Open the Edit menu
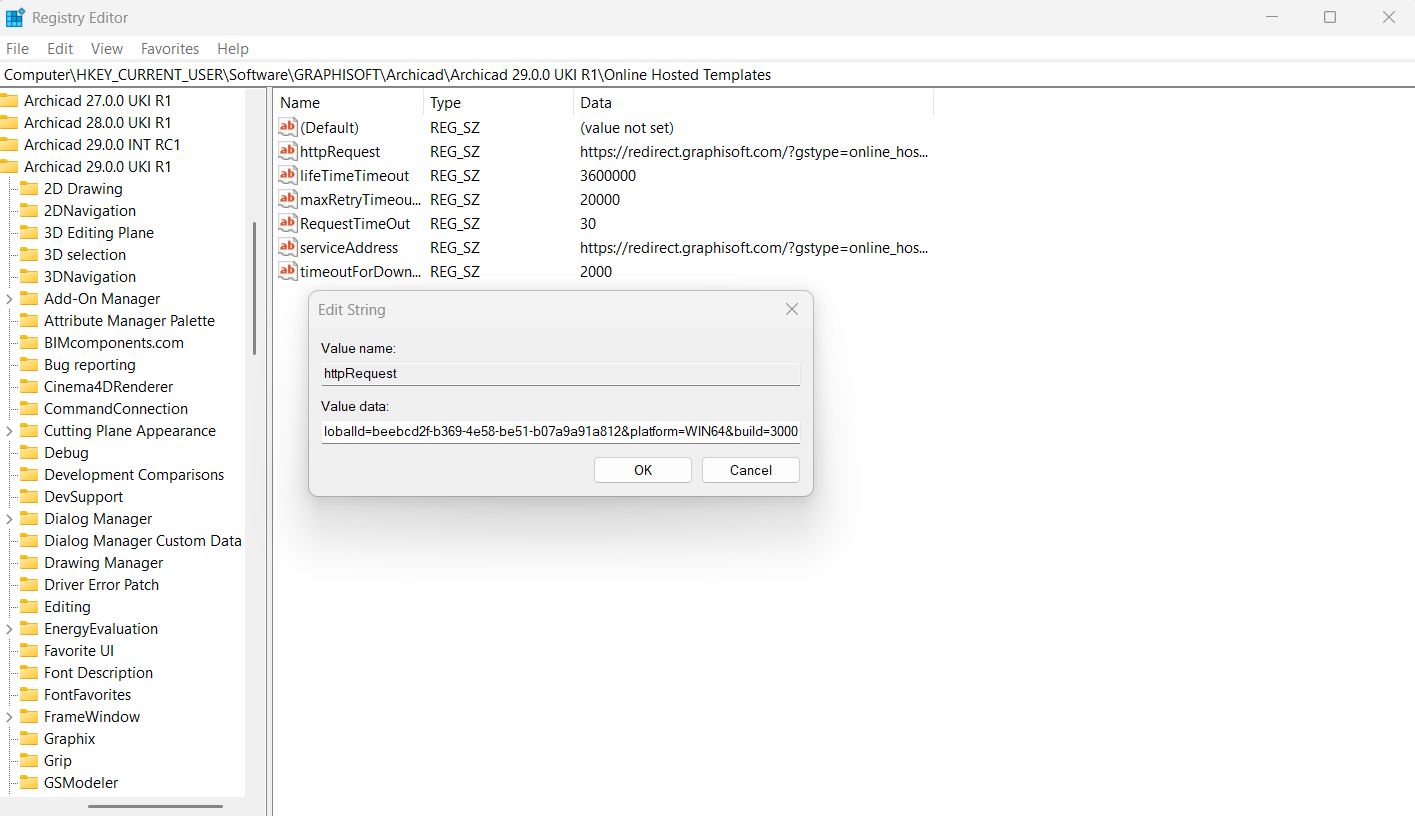This screenshot has width=1415, height=816. tap(60, 48)
